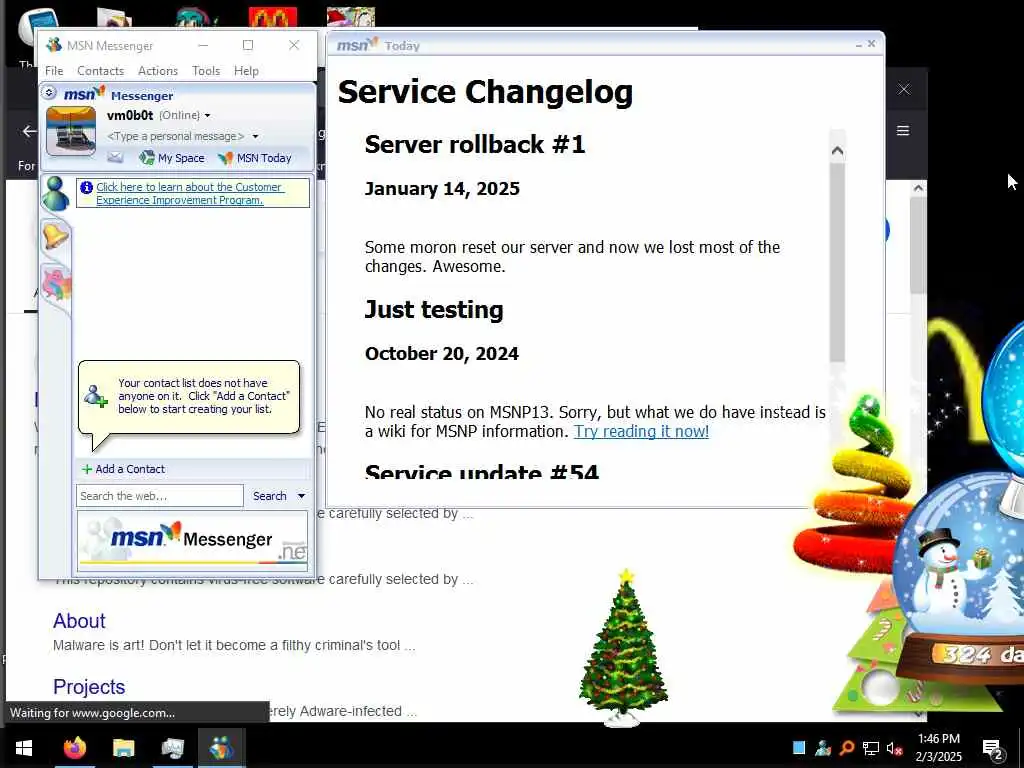Click the MSN Messenger banner ad
Viewport: 1024px width, 768px height.
[193, 539]
